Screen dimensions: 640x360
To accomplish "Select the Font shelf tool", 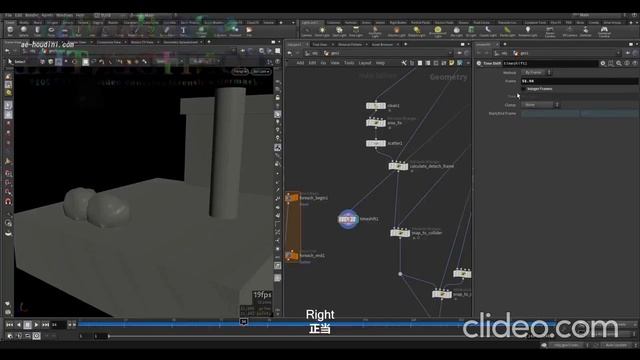I will 183,31.
